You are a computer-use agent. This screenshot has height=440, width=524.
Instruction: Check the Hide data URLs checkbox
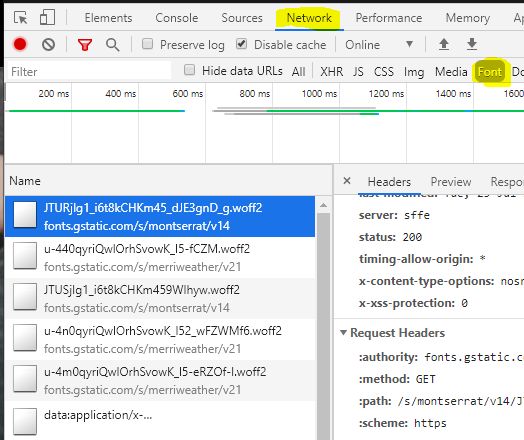pyautogui.click(x=189, y=70)
